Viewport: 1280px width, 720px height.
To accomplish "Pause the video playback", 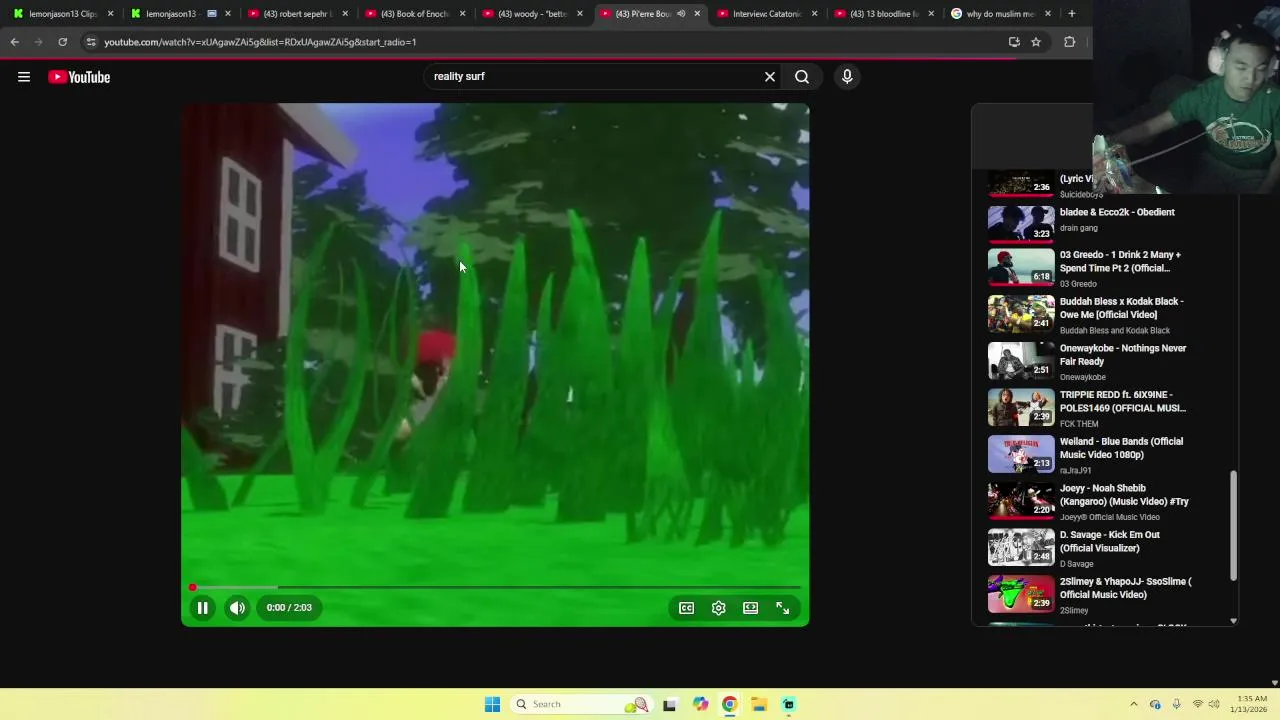I will coord(202,607).
